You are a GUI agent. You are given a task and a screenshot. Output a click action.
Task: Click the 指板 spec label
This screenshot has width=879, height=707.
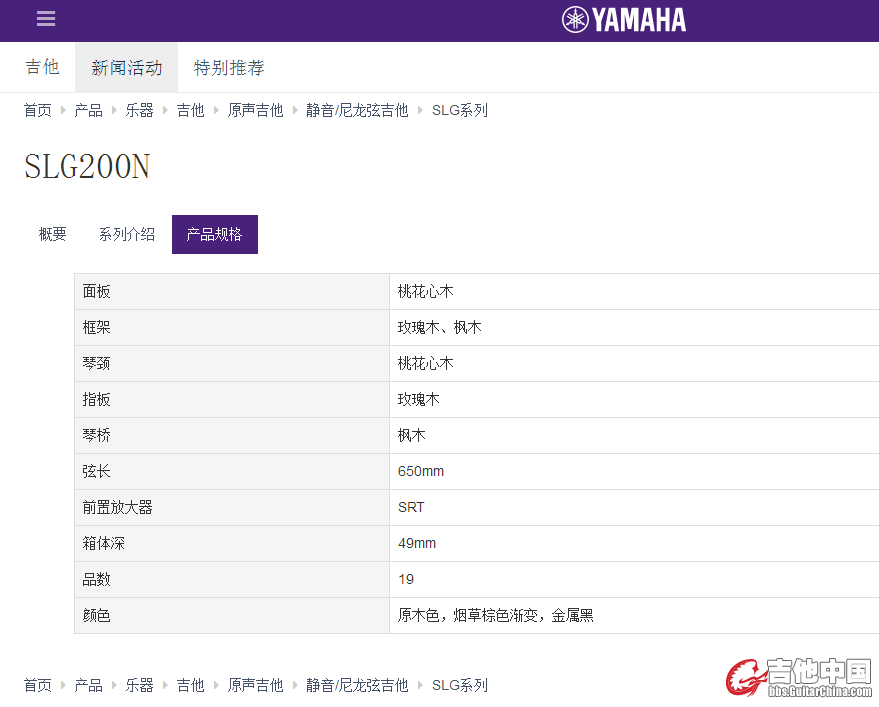click(x=96, y=399)
